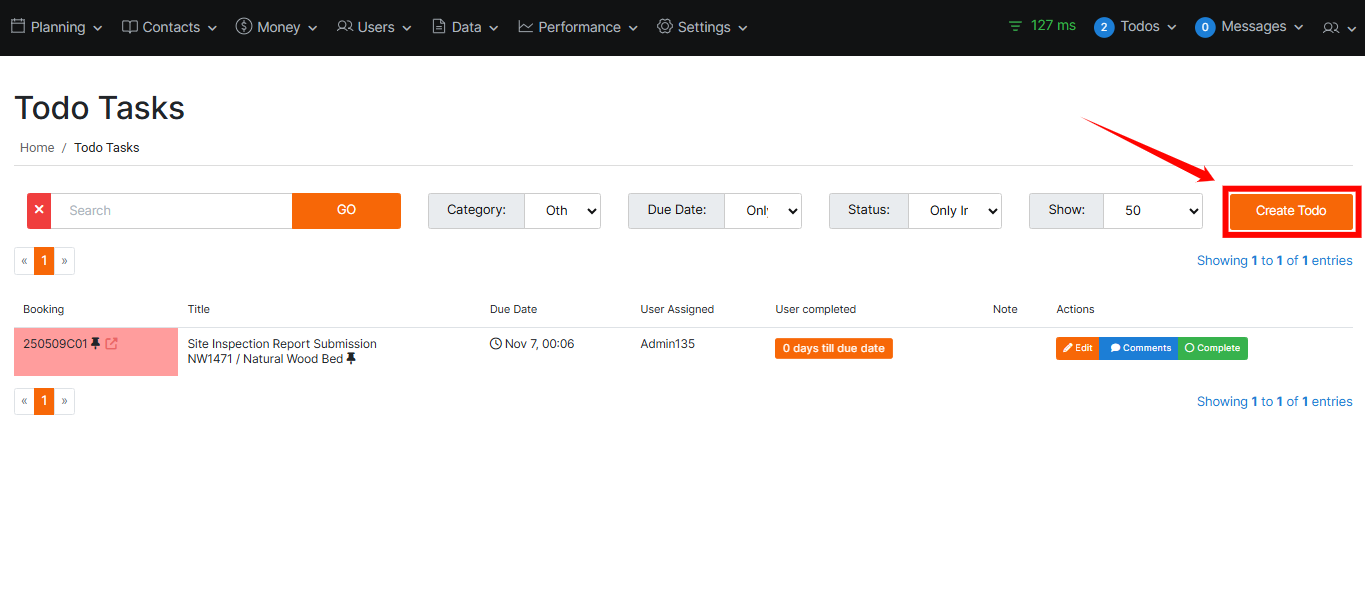Open the Performance menu
Image resolution: width=1365 pixels, height=615 pixels.
click(579, 27)
